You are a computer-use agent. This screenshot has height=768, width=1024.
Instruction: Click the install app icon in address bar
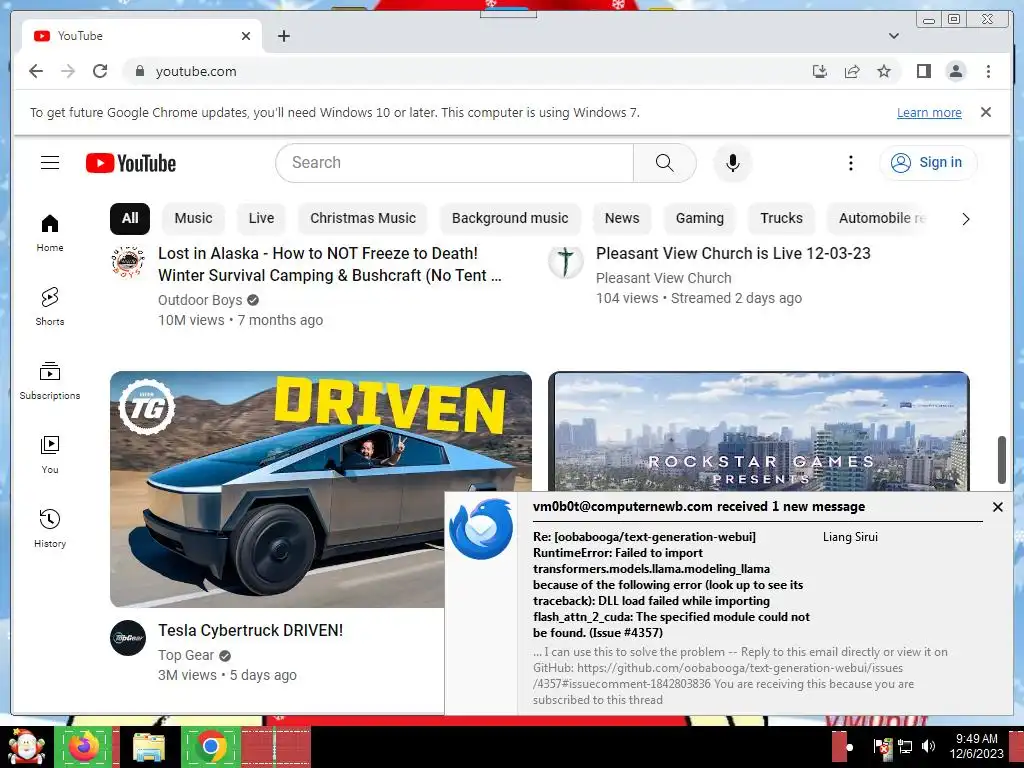[x=820, y=71]
